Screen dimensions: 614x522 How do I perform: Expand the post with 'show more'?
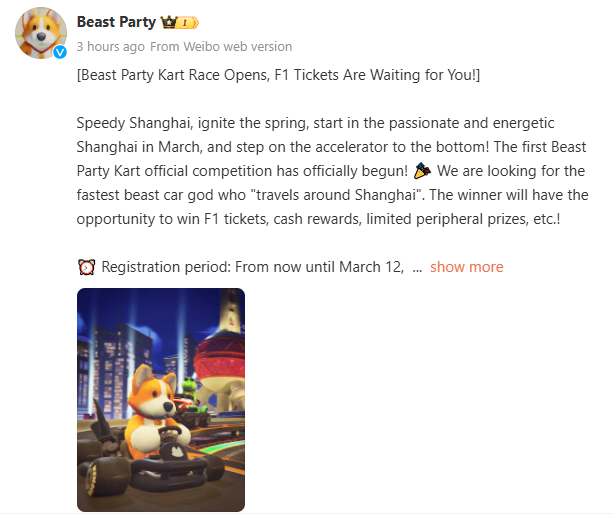coord(466,267)
